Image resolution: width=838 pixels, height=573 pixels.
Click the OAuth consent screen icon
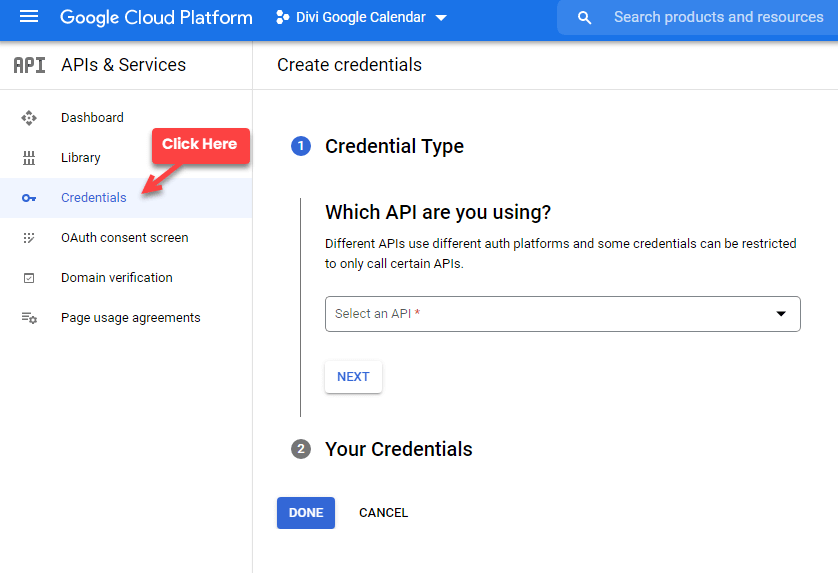coord(29,238)
